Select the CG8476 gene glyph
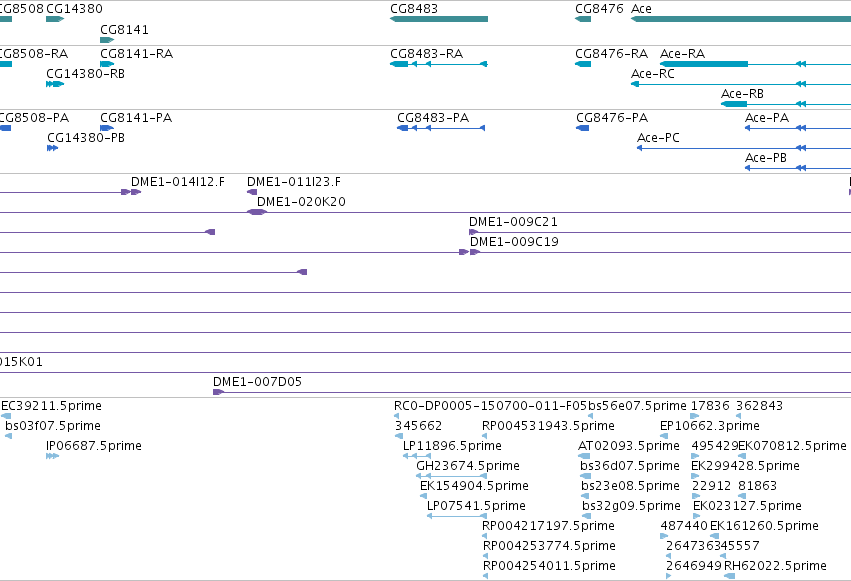 click(583, 19)
